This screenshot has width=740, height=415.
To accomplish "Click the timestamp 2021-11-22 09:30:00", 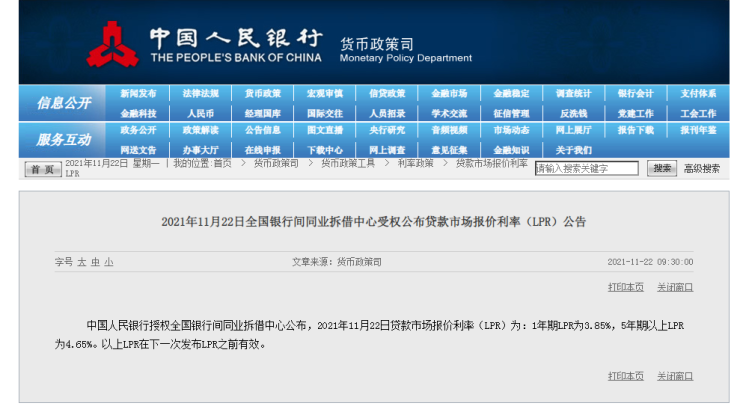I will (x=650, y=262).
